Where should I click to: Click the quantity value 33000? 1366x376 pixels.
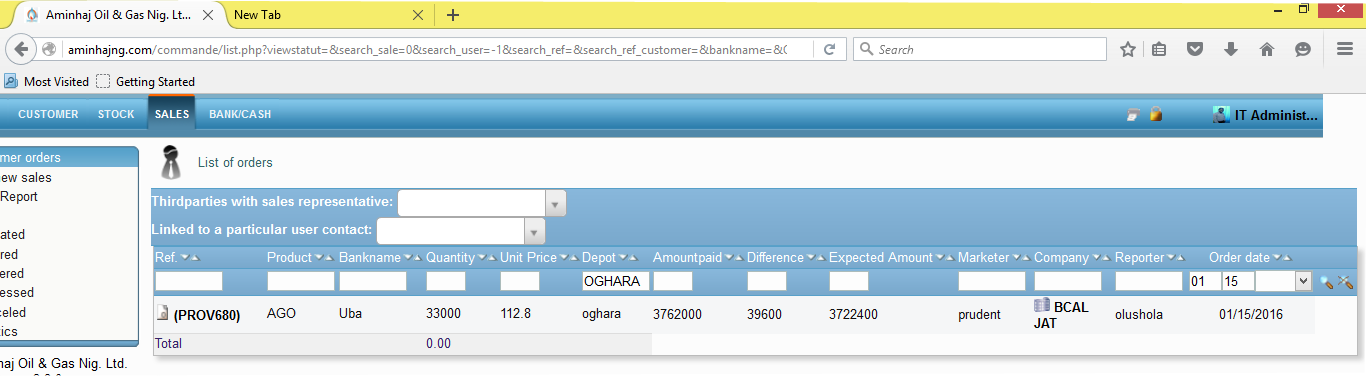443,314
